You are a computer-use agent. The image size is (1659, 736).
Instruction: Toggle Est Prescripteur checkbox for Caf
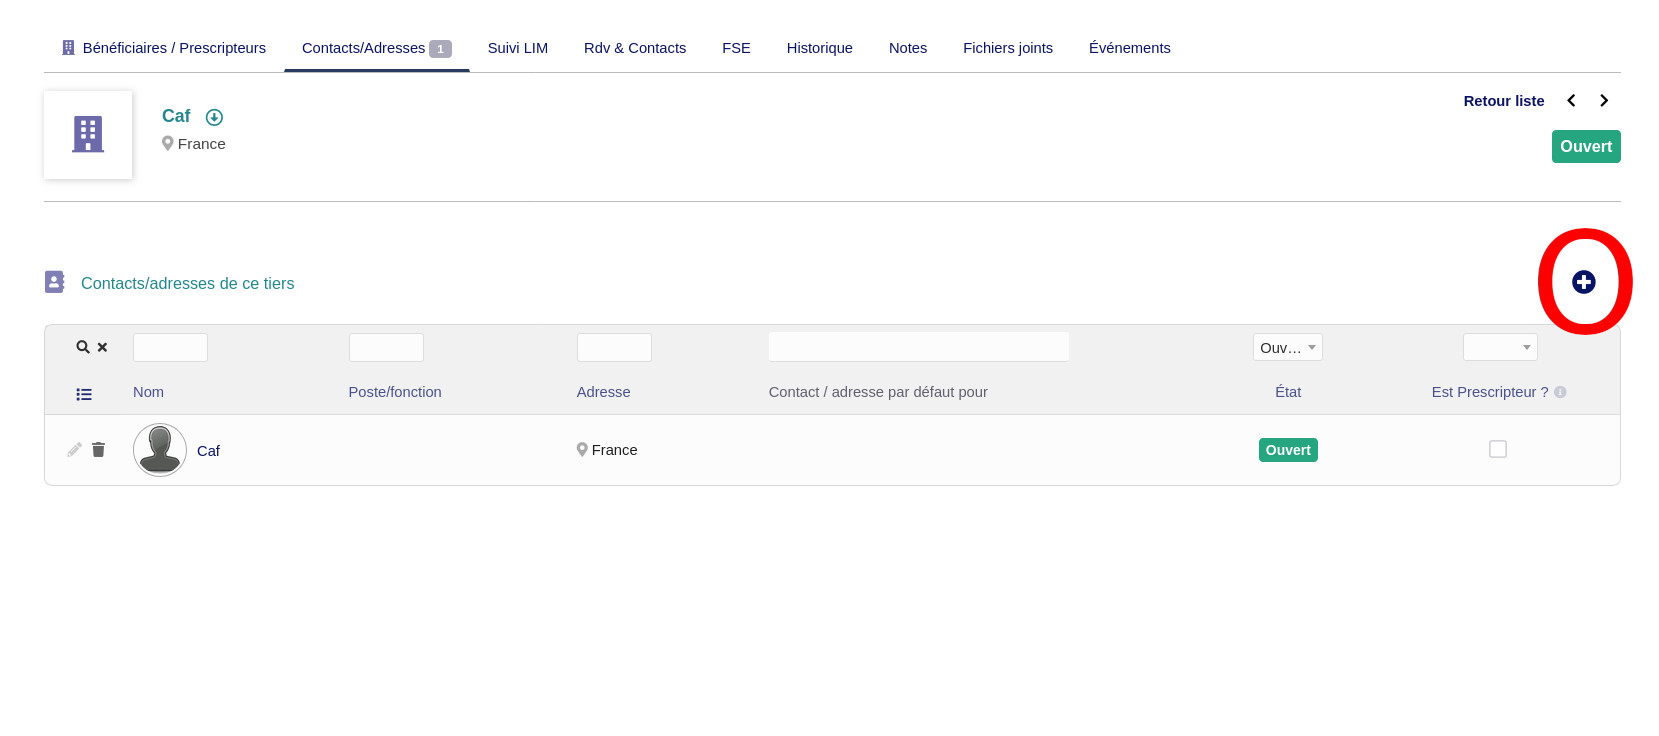(1497, 449)
